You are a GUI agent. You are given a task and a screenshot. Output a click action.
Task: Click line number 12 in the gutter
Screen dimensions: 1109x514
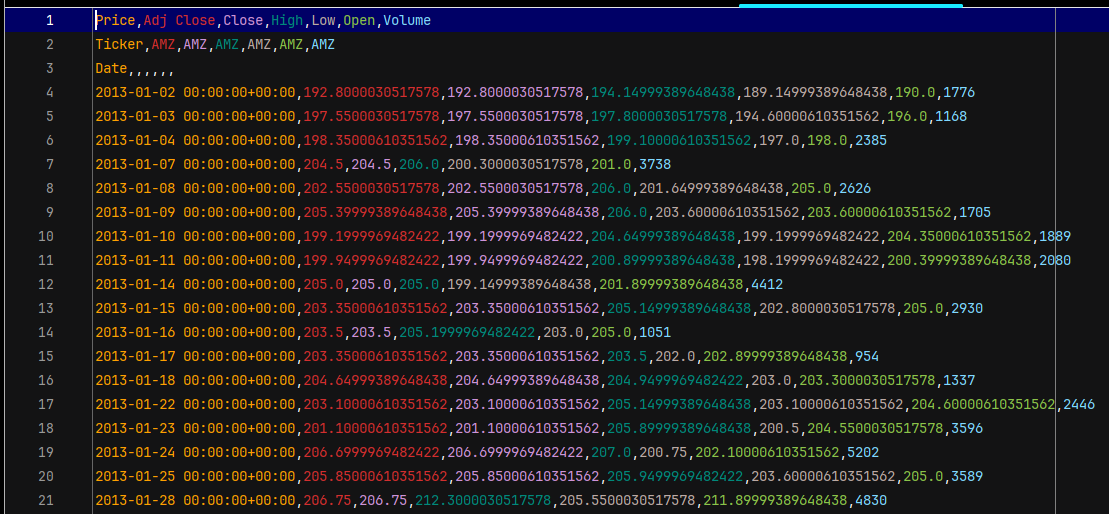(x=46, y=284)
